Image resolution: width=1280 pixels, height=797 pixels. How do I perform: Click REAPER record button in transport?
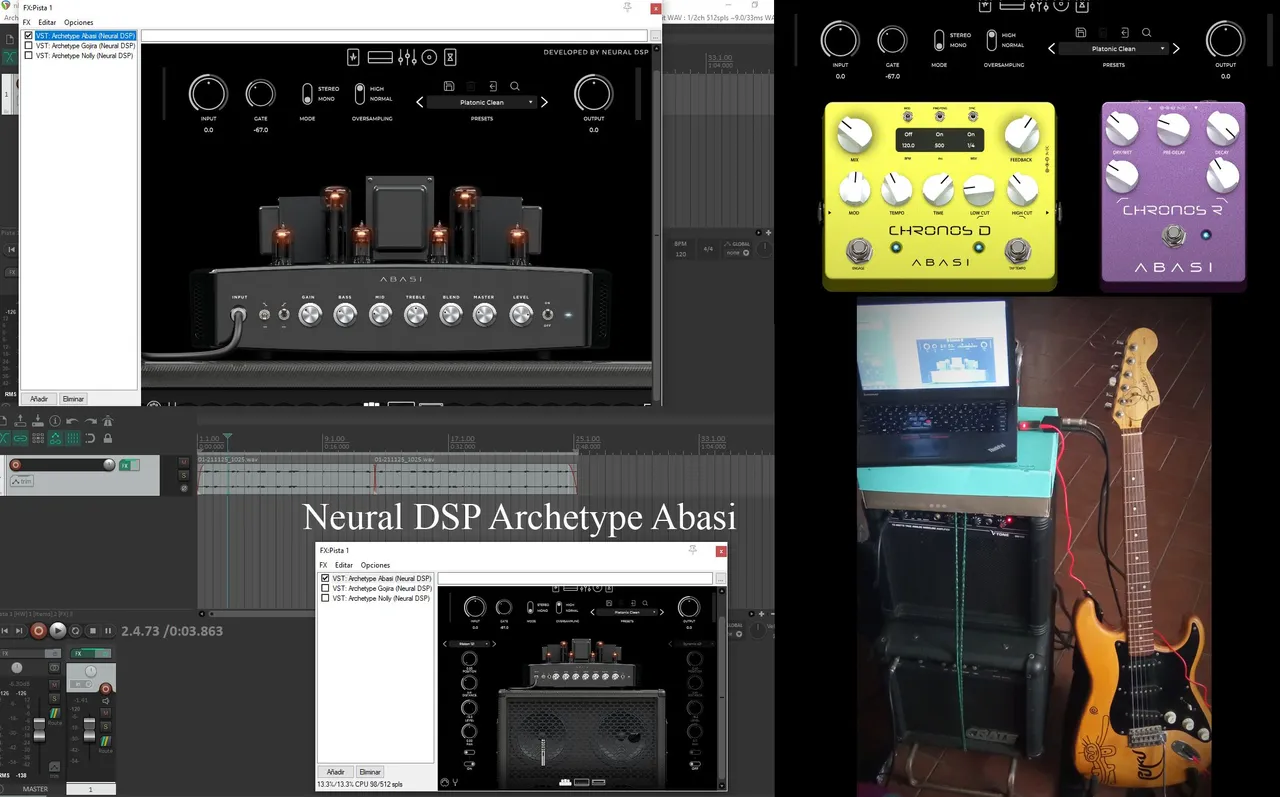pos(38,630)
